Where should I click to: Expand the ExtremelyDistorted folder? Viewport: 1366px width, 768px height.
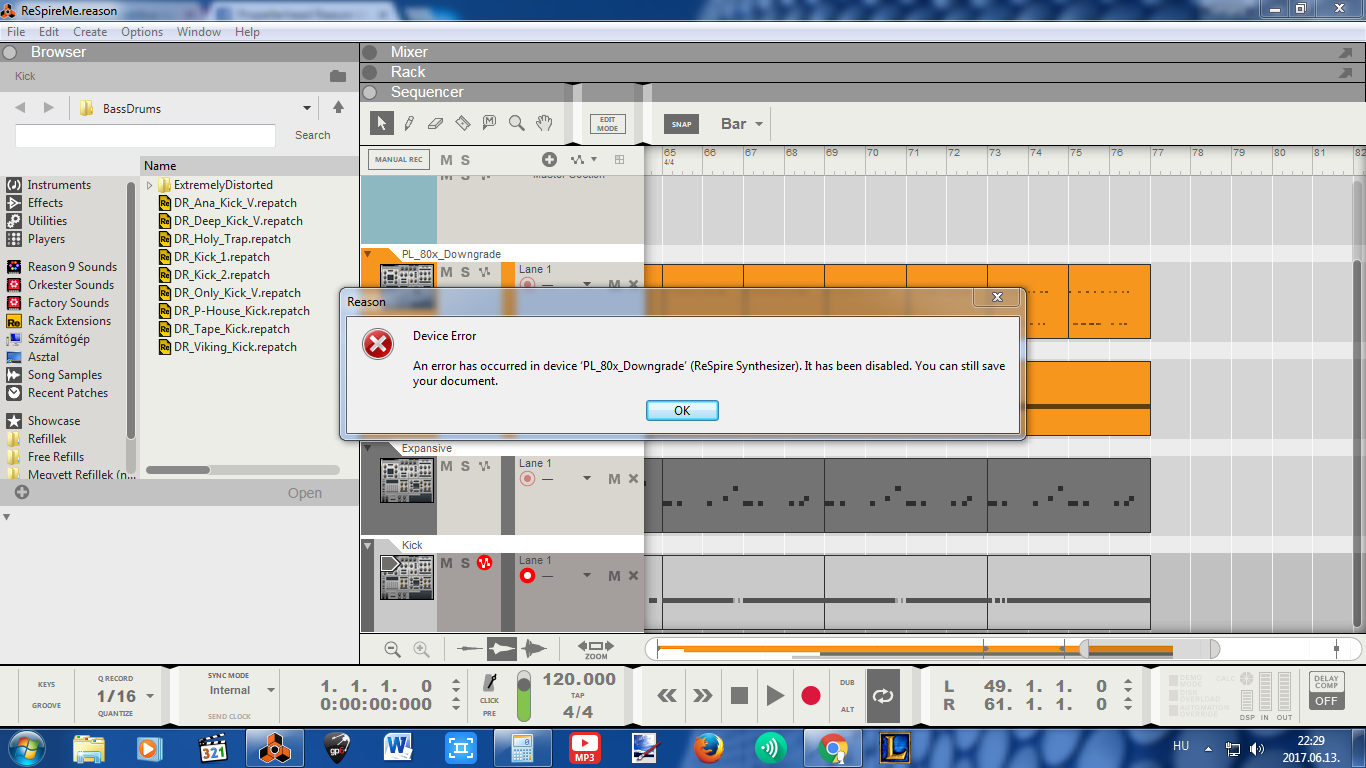(150, 185)
